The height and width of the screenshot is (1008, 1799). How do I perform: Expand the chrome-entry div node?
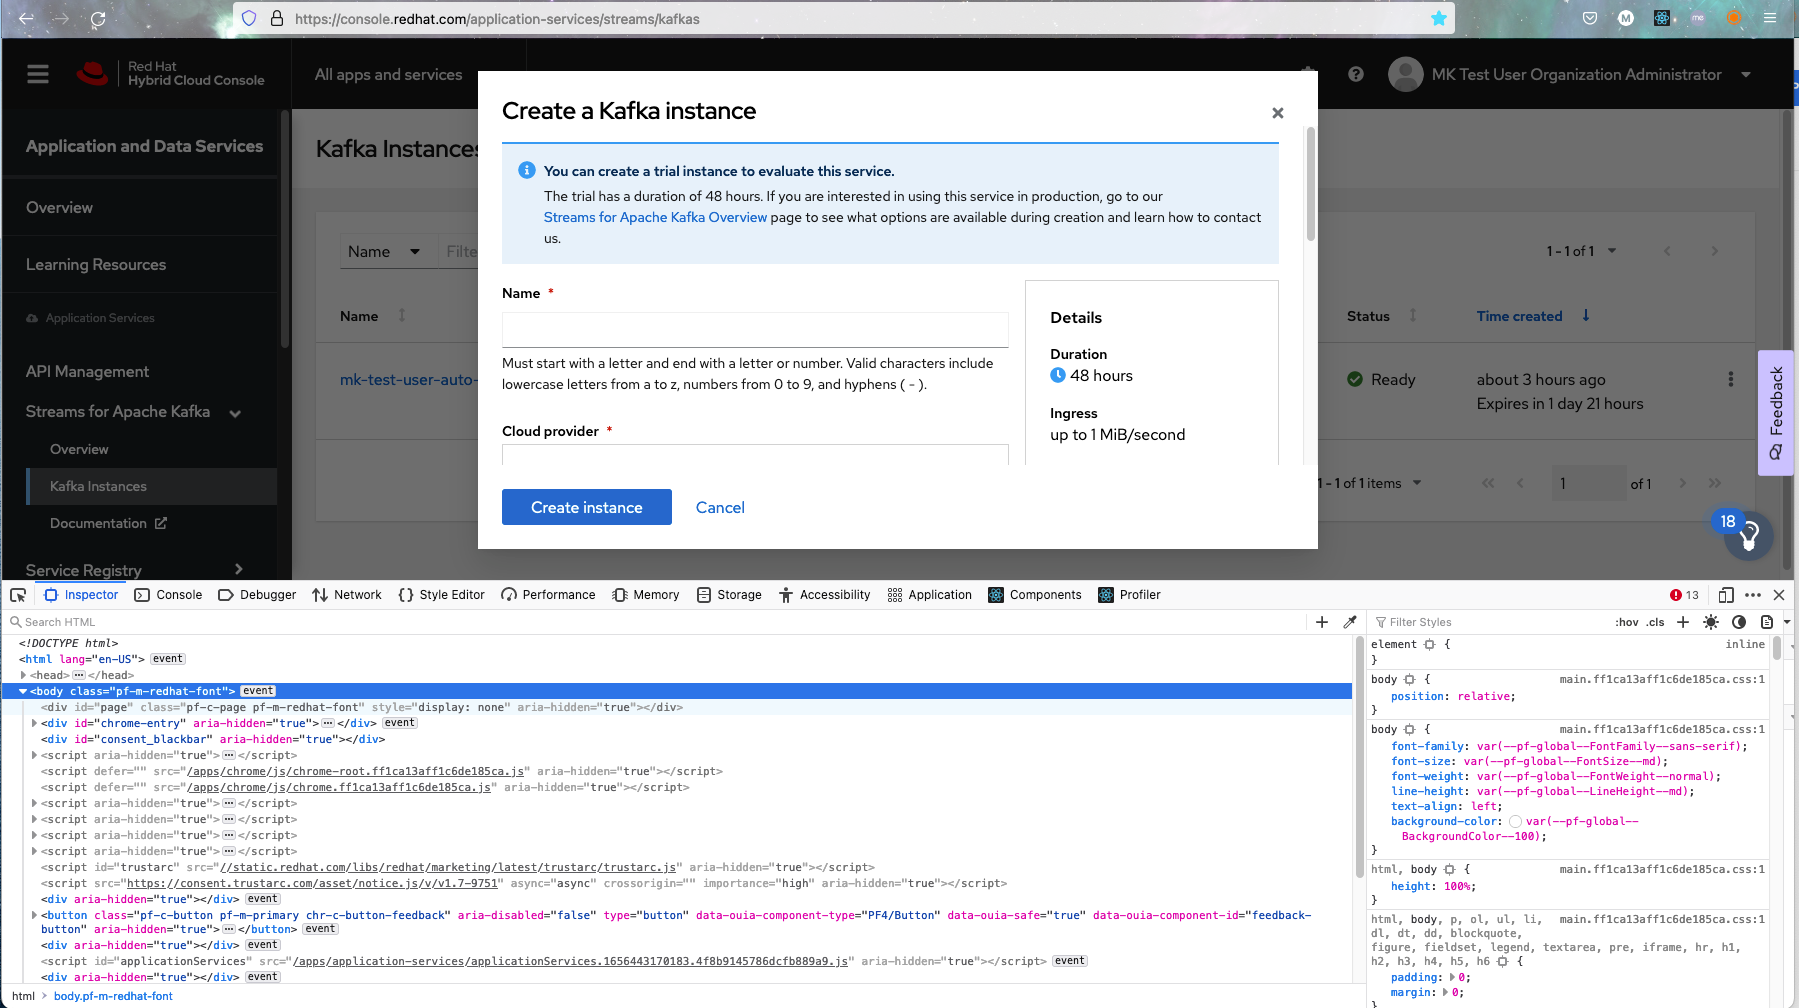pyautogui.click(x=35, y=723)
